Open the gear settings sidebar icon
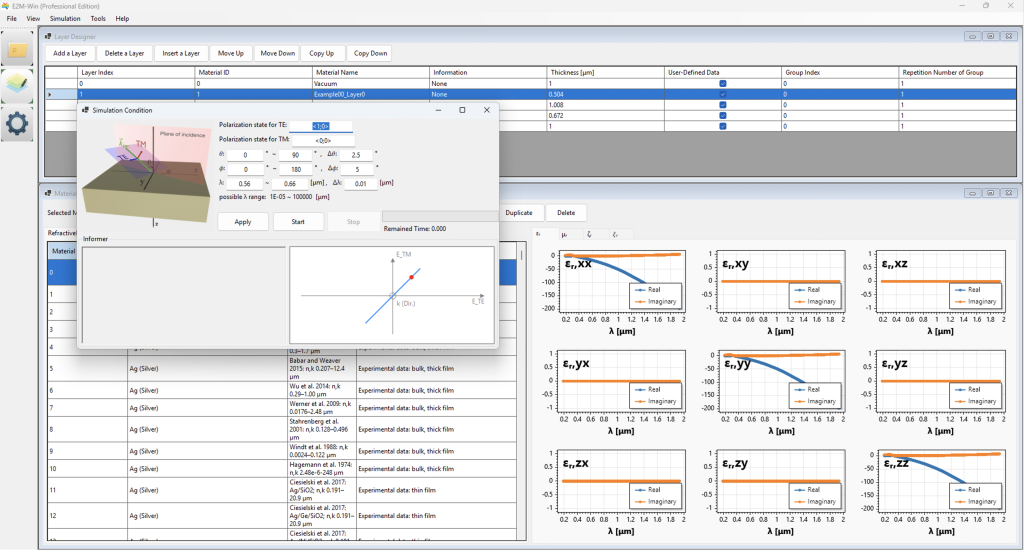The image size is (1024, 550). (19, 124)
